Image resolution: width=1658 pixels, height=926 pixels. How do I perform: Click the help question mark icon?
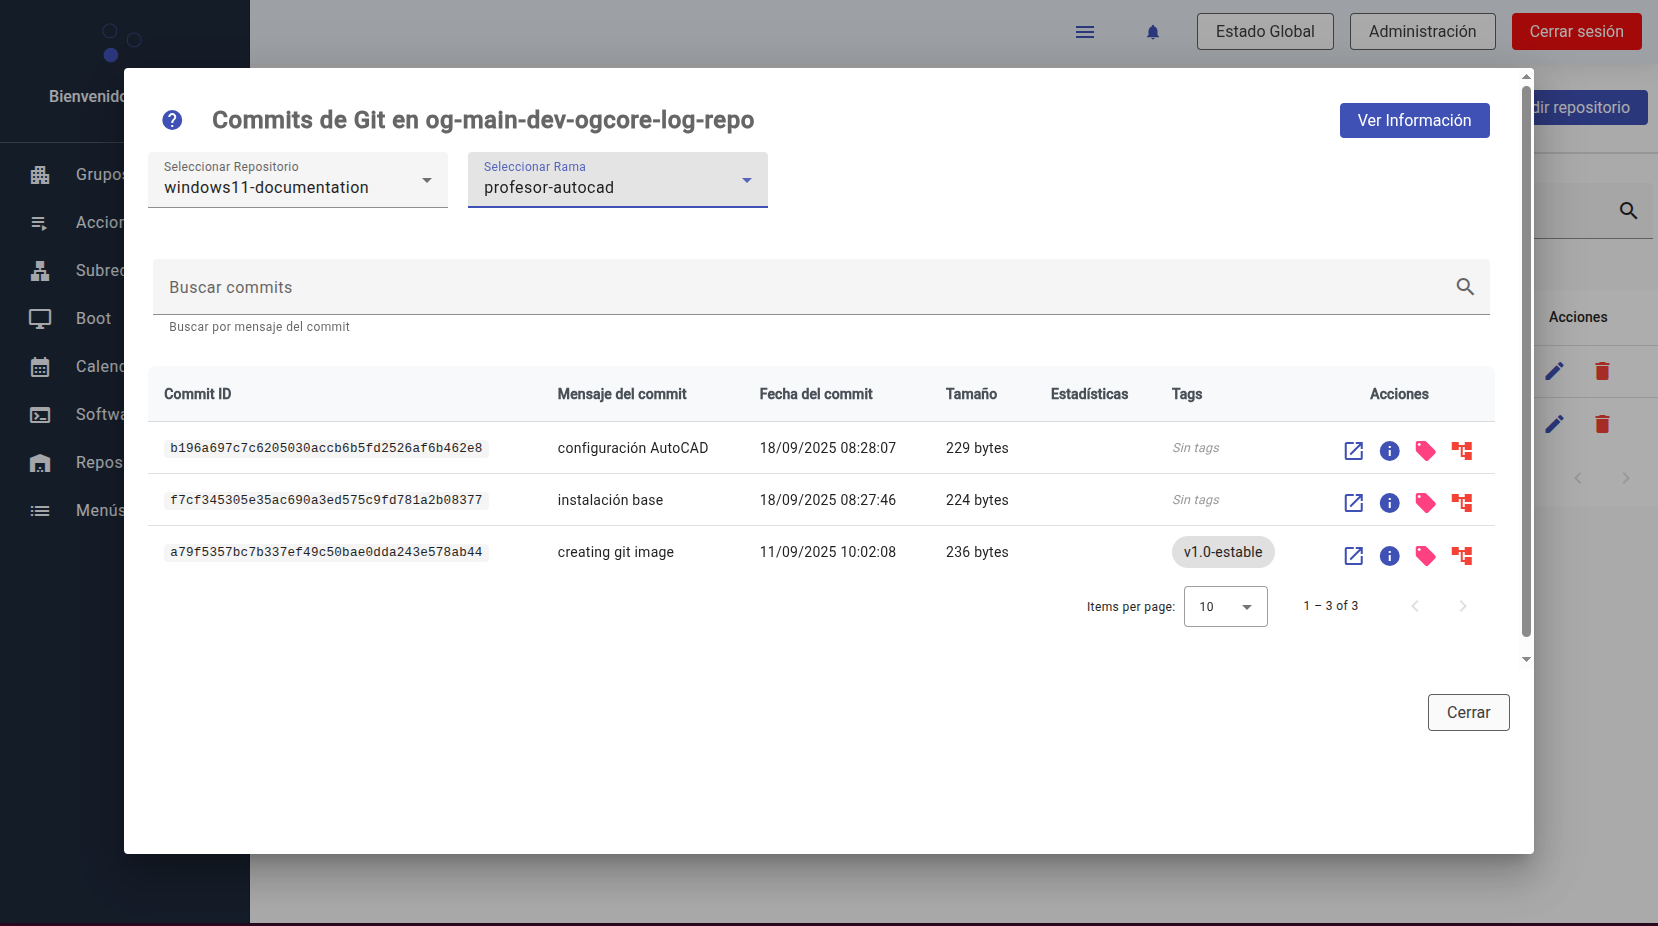(172, 120)
